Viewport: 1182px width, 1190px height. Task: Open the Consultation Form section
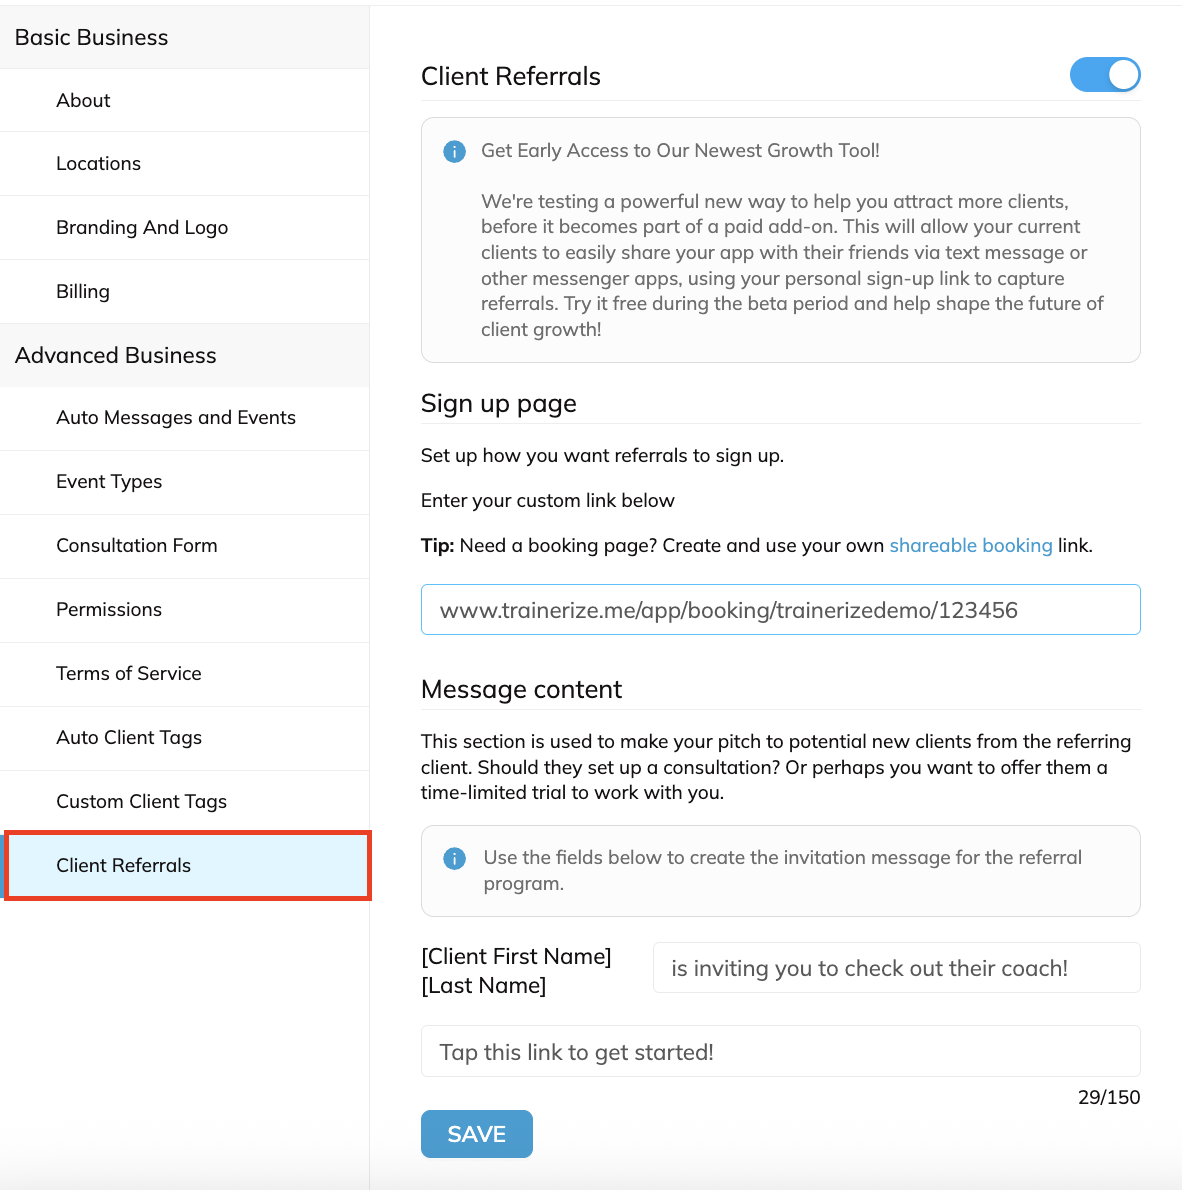[137, 546]
